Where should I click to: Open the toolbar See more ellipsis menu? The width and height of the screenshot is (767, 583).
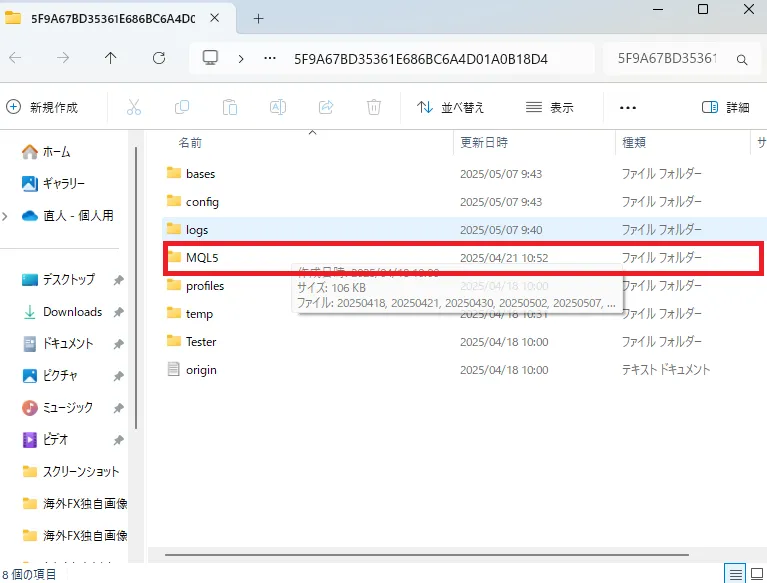[x=628, y=108]
